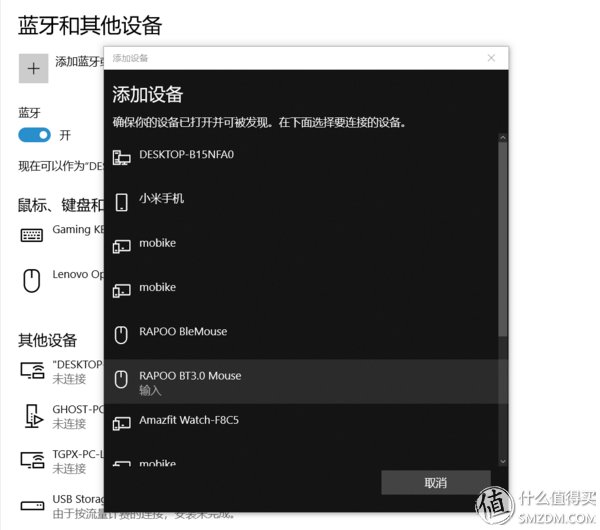Select USB Storage entry in settings
Screen dimensions: 600x530
[x=78, y=499]
